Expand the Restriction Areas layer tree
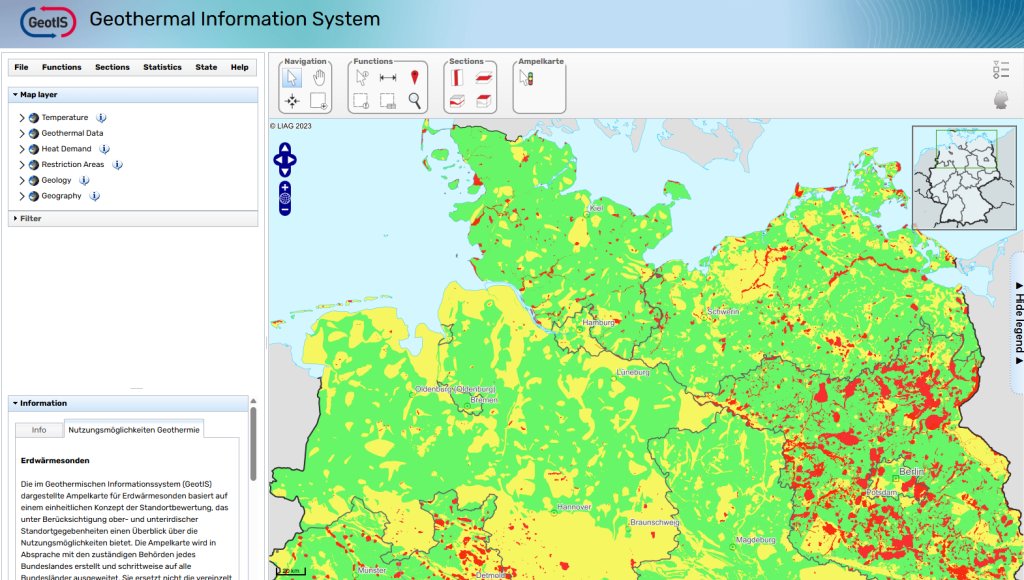Viewport: 1024px width, 580px height. [21, 164]
